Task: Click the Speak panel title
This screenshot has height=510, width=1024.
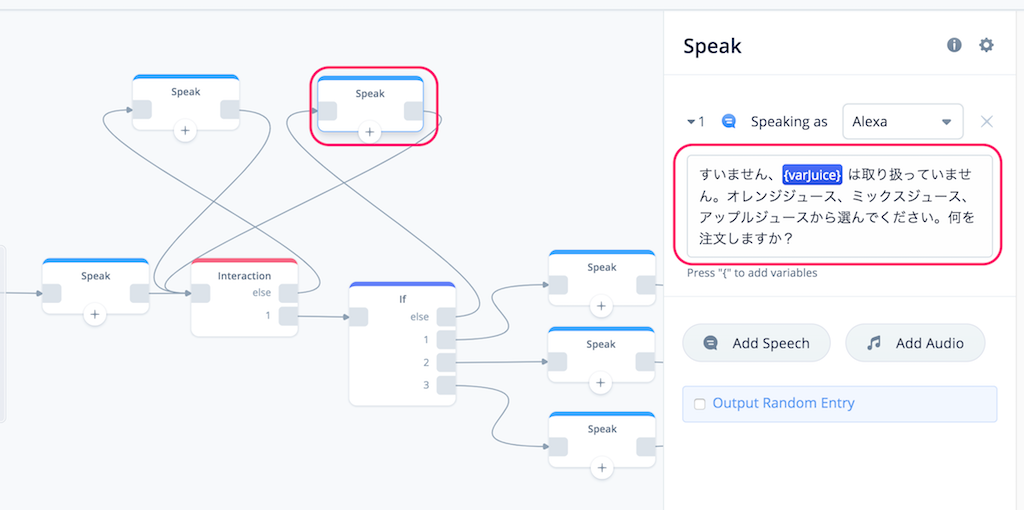Action: (712, 46)
